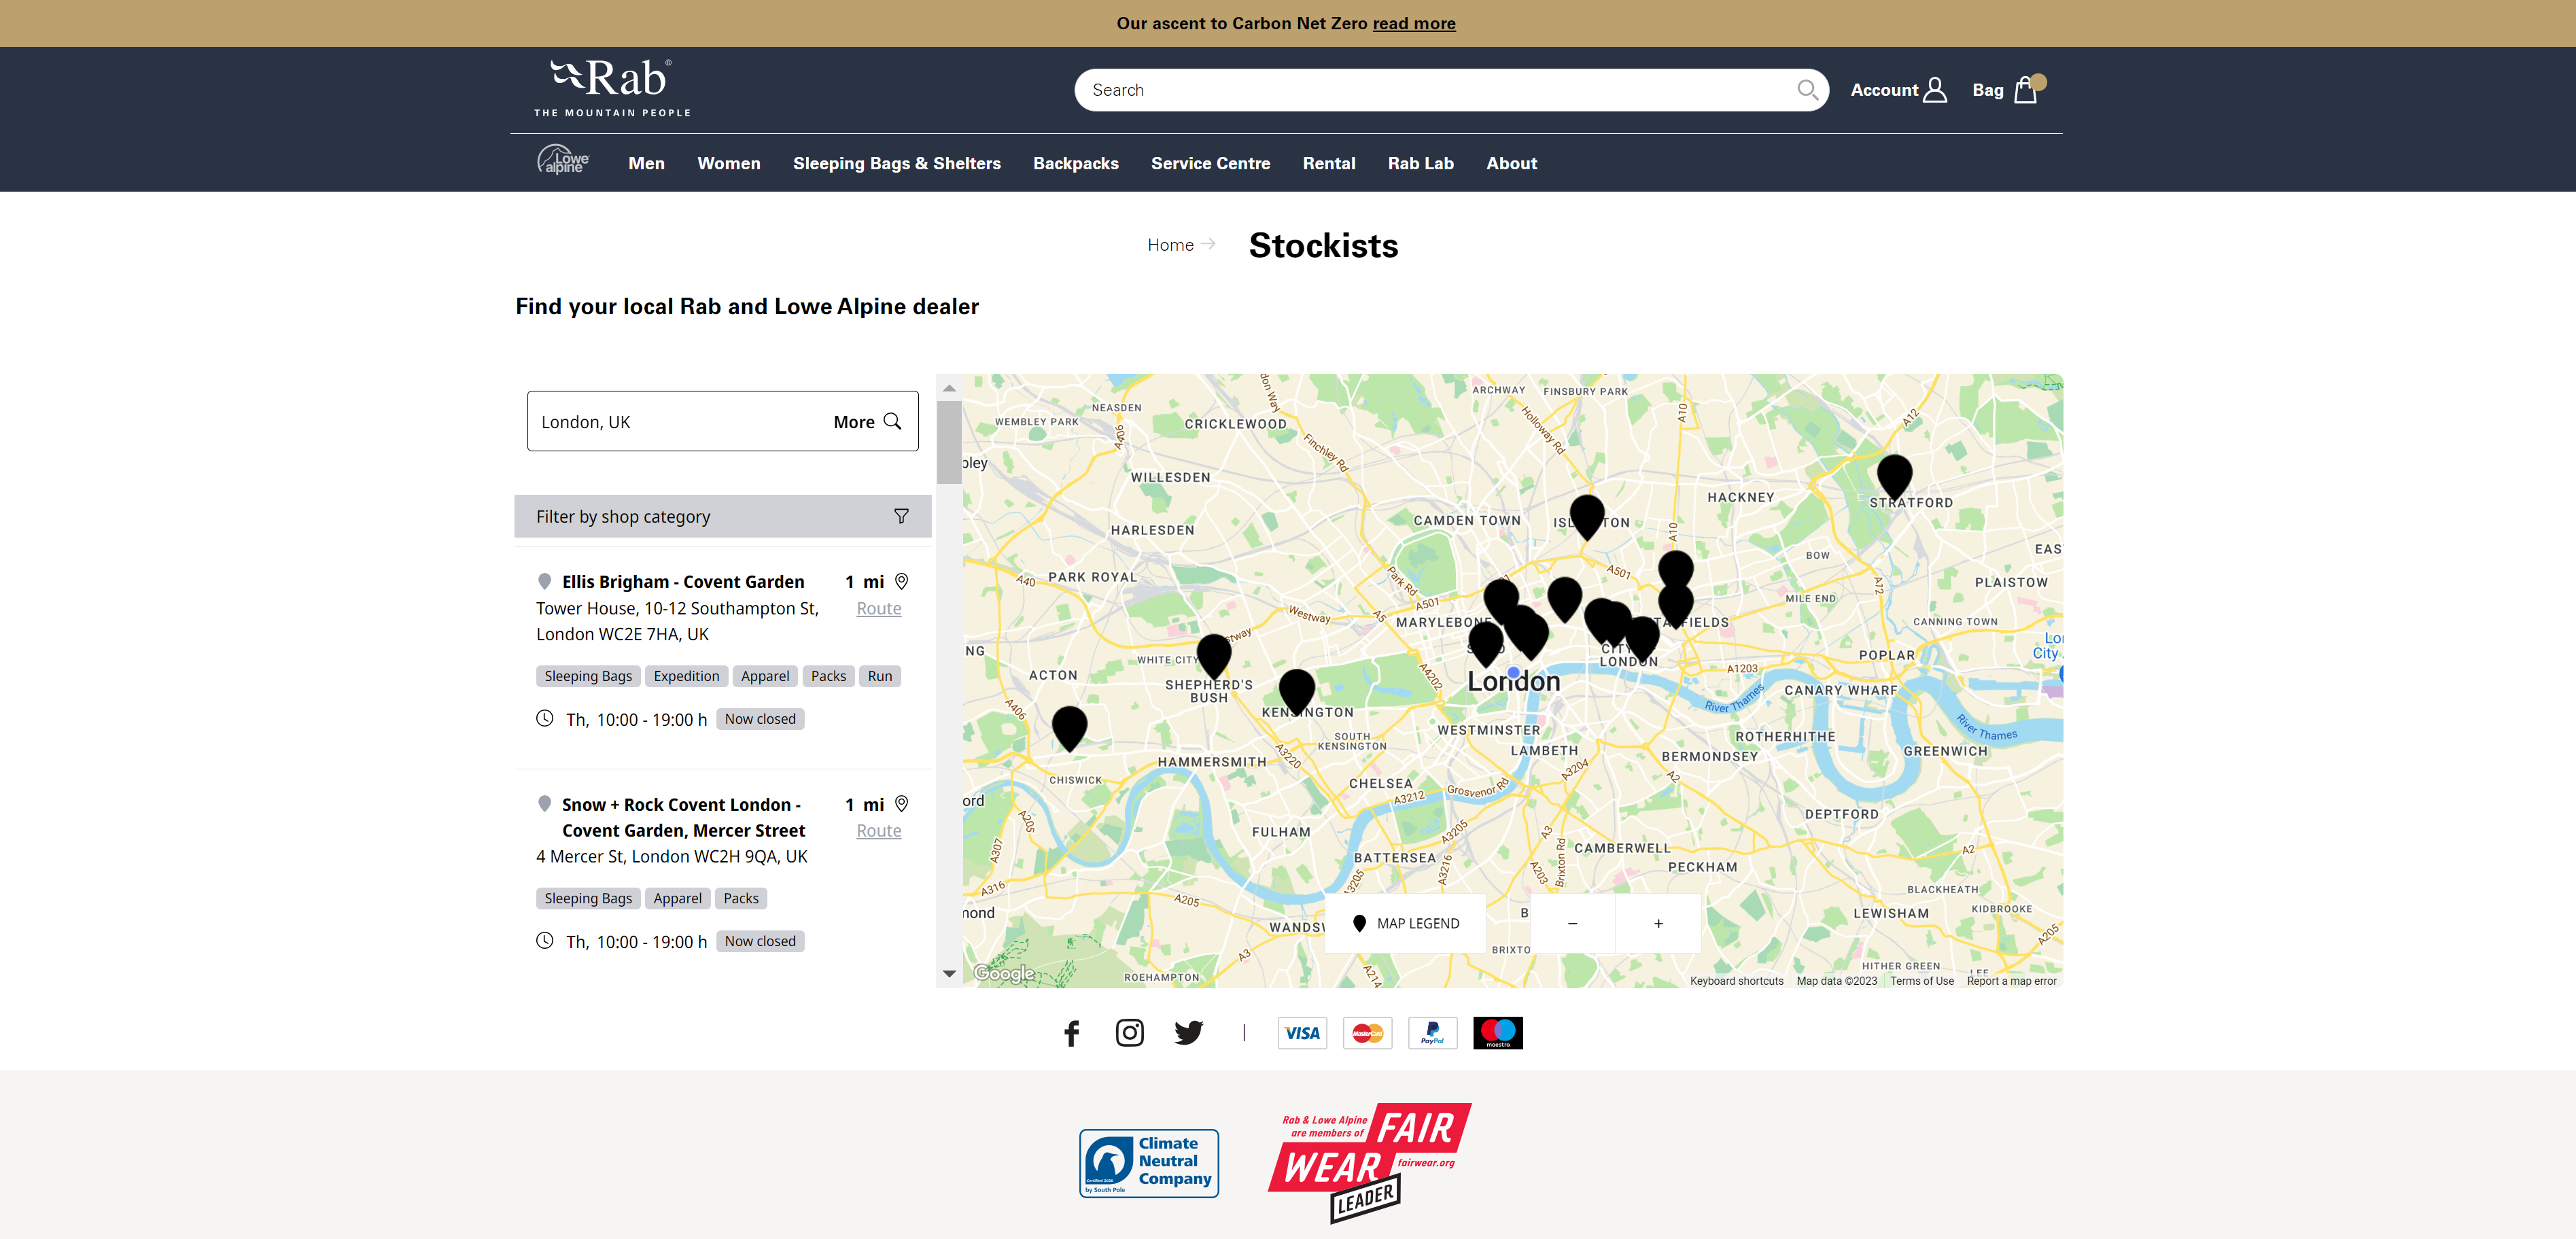
Task: Open the Twitter icon
Action: click(1188, 1033)
